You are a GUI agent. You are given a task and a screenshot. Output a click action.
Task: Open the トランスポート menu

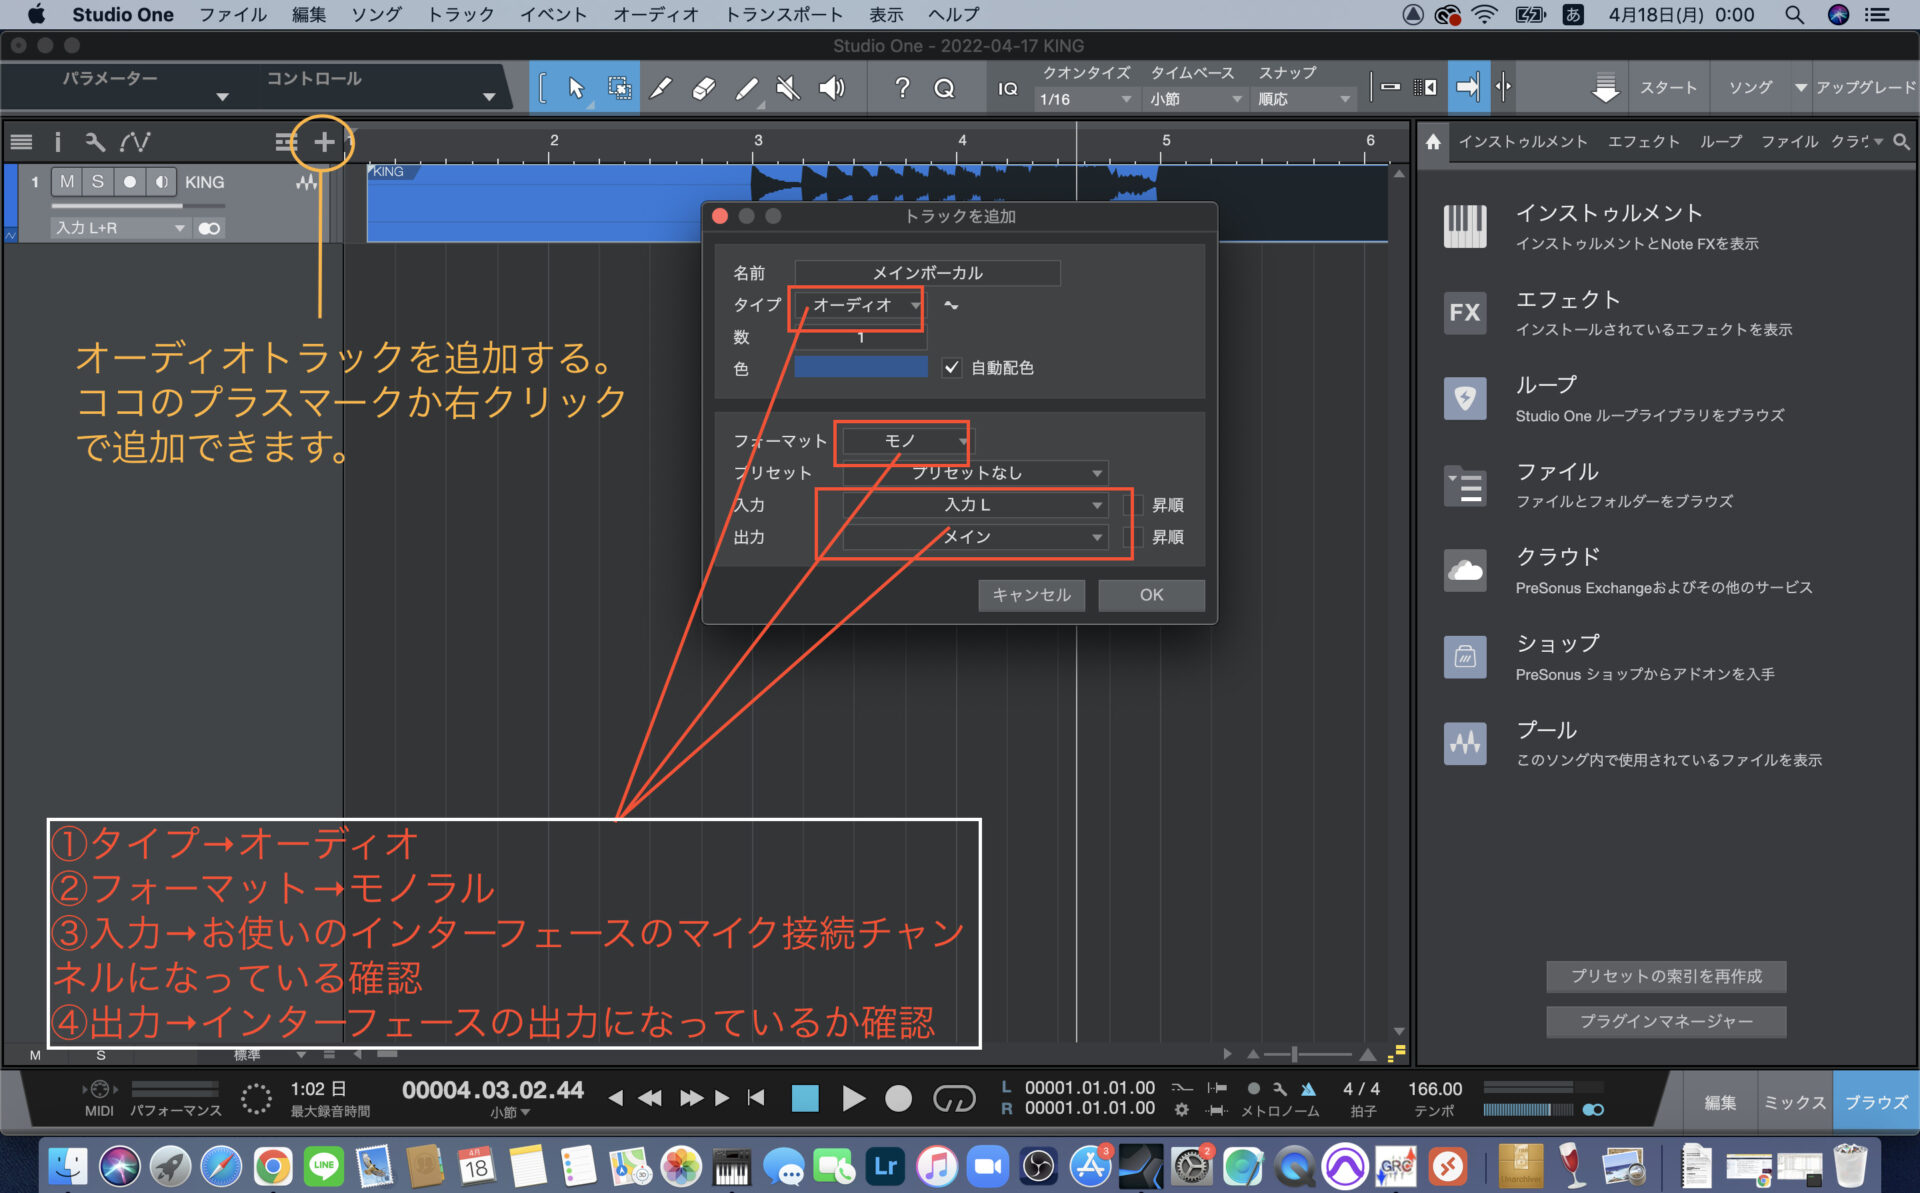coord(784,15)
